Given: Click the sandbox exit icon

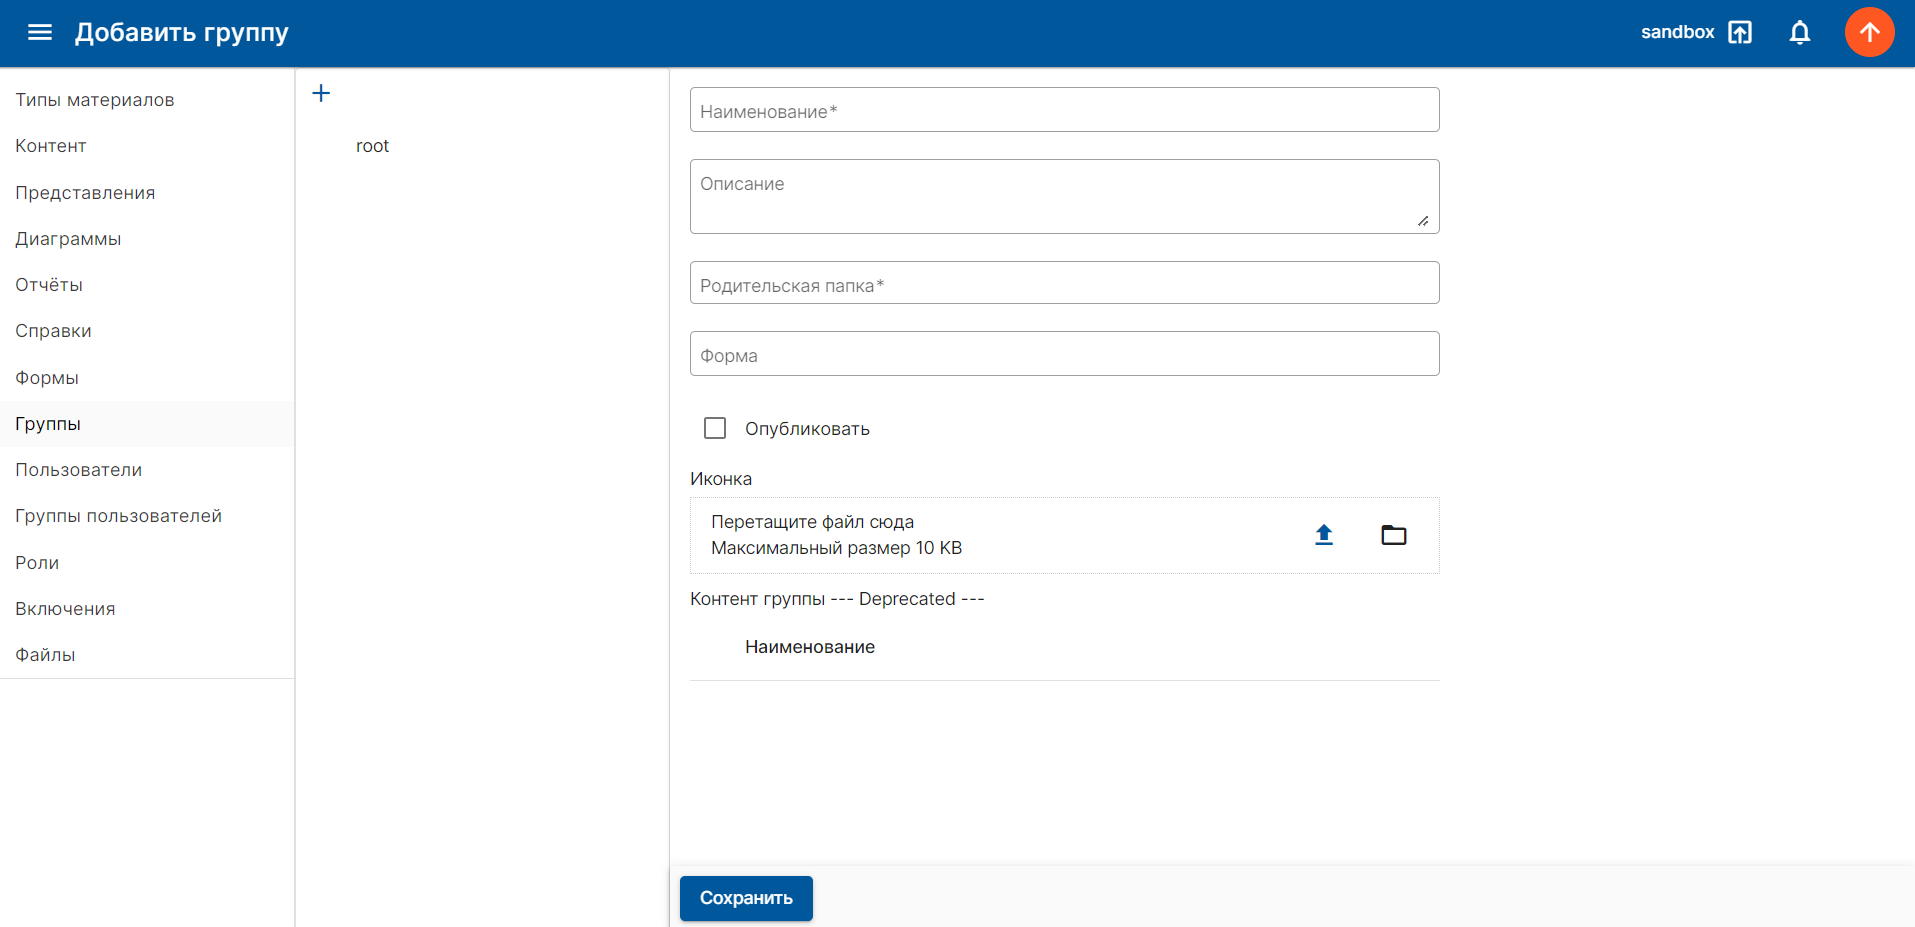Looking at the screenshot, I should coord(1740,32).
